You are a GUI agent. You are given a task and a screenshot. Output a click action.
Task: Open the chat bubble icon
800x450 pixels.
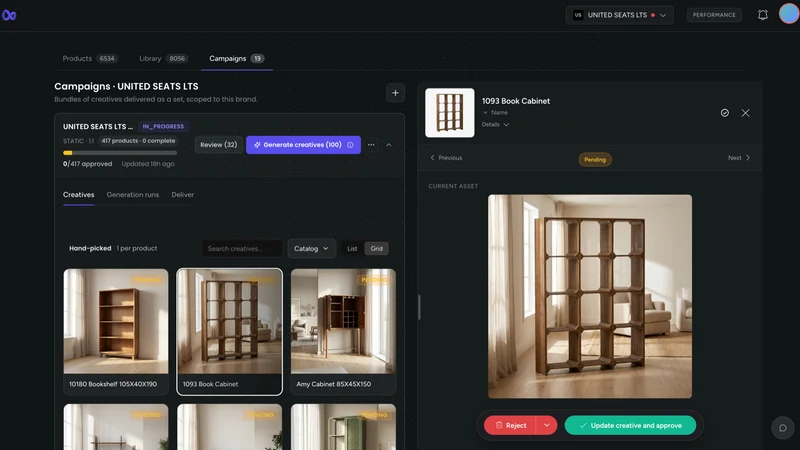point(783,428)
